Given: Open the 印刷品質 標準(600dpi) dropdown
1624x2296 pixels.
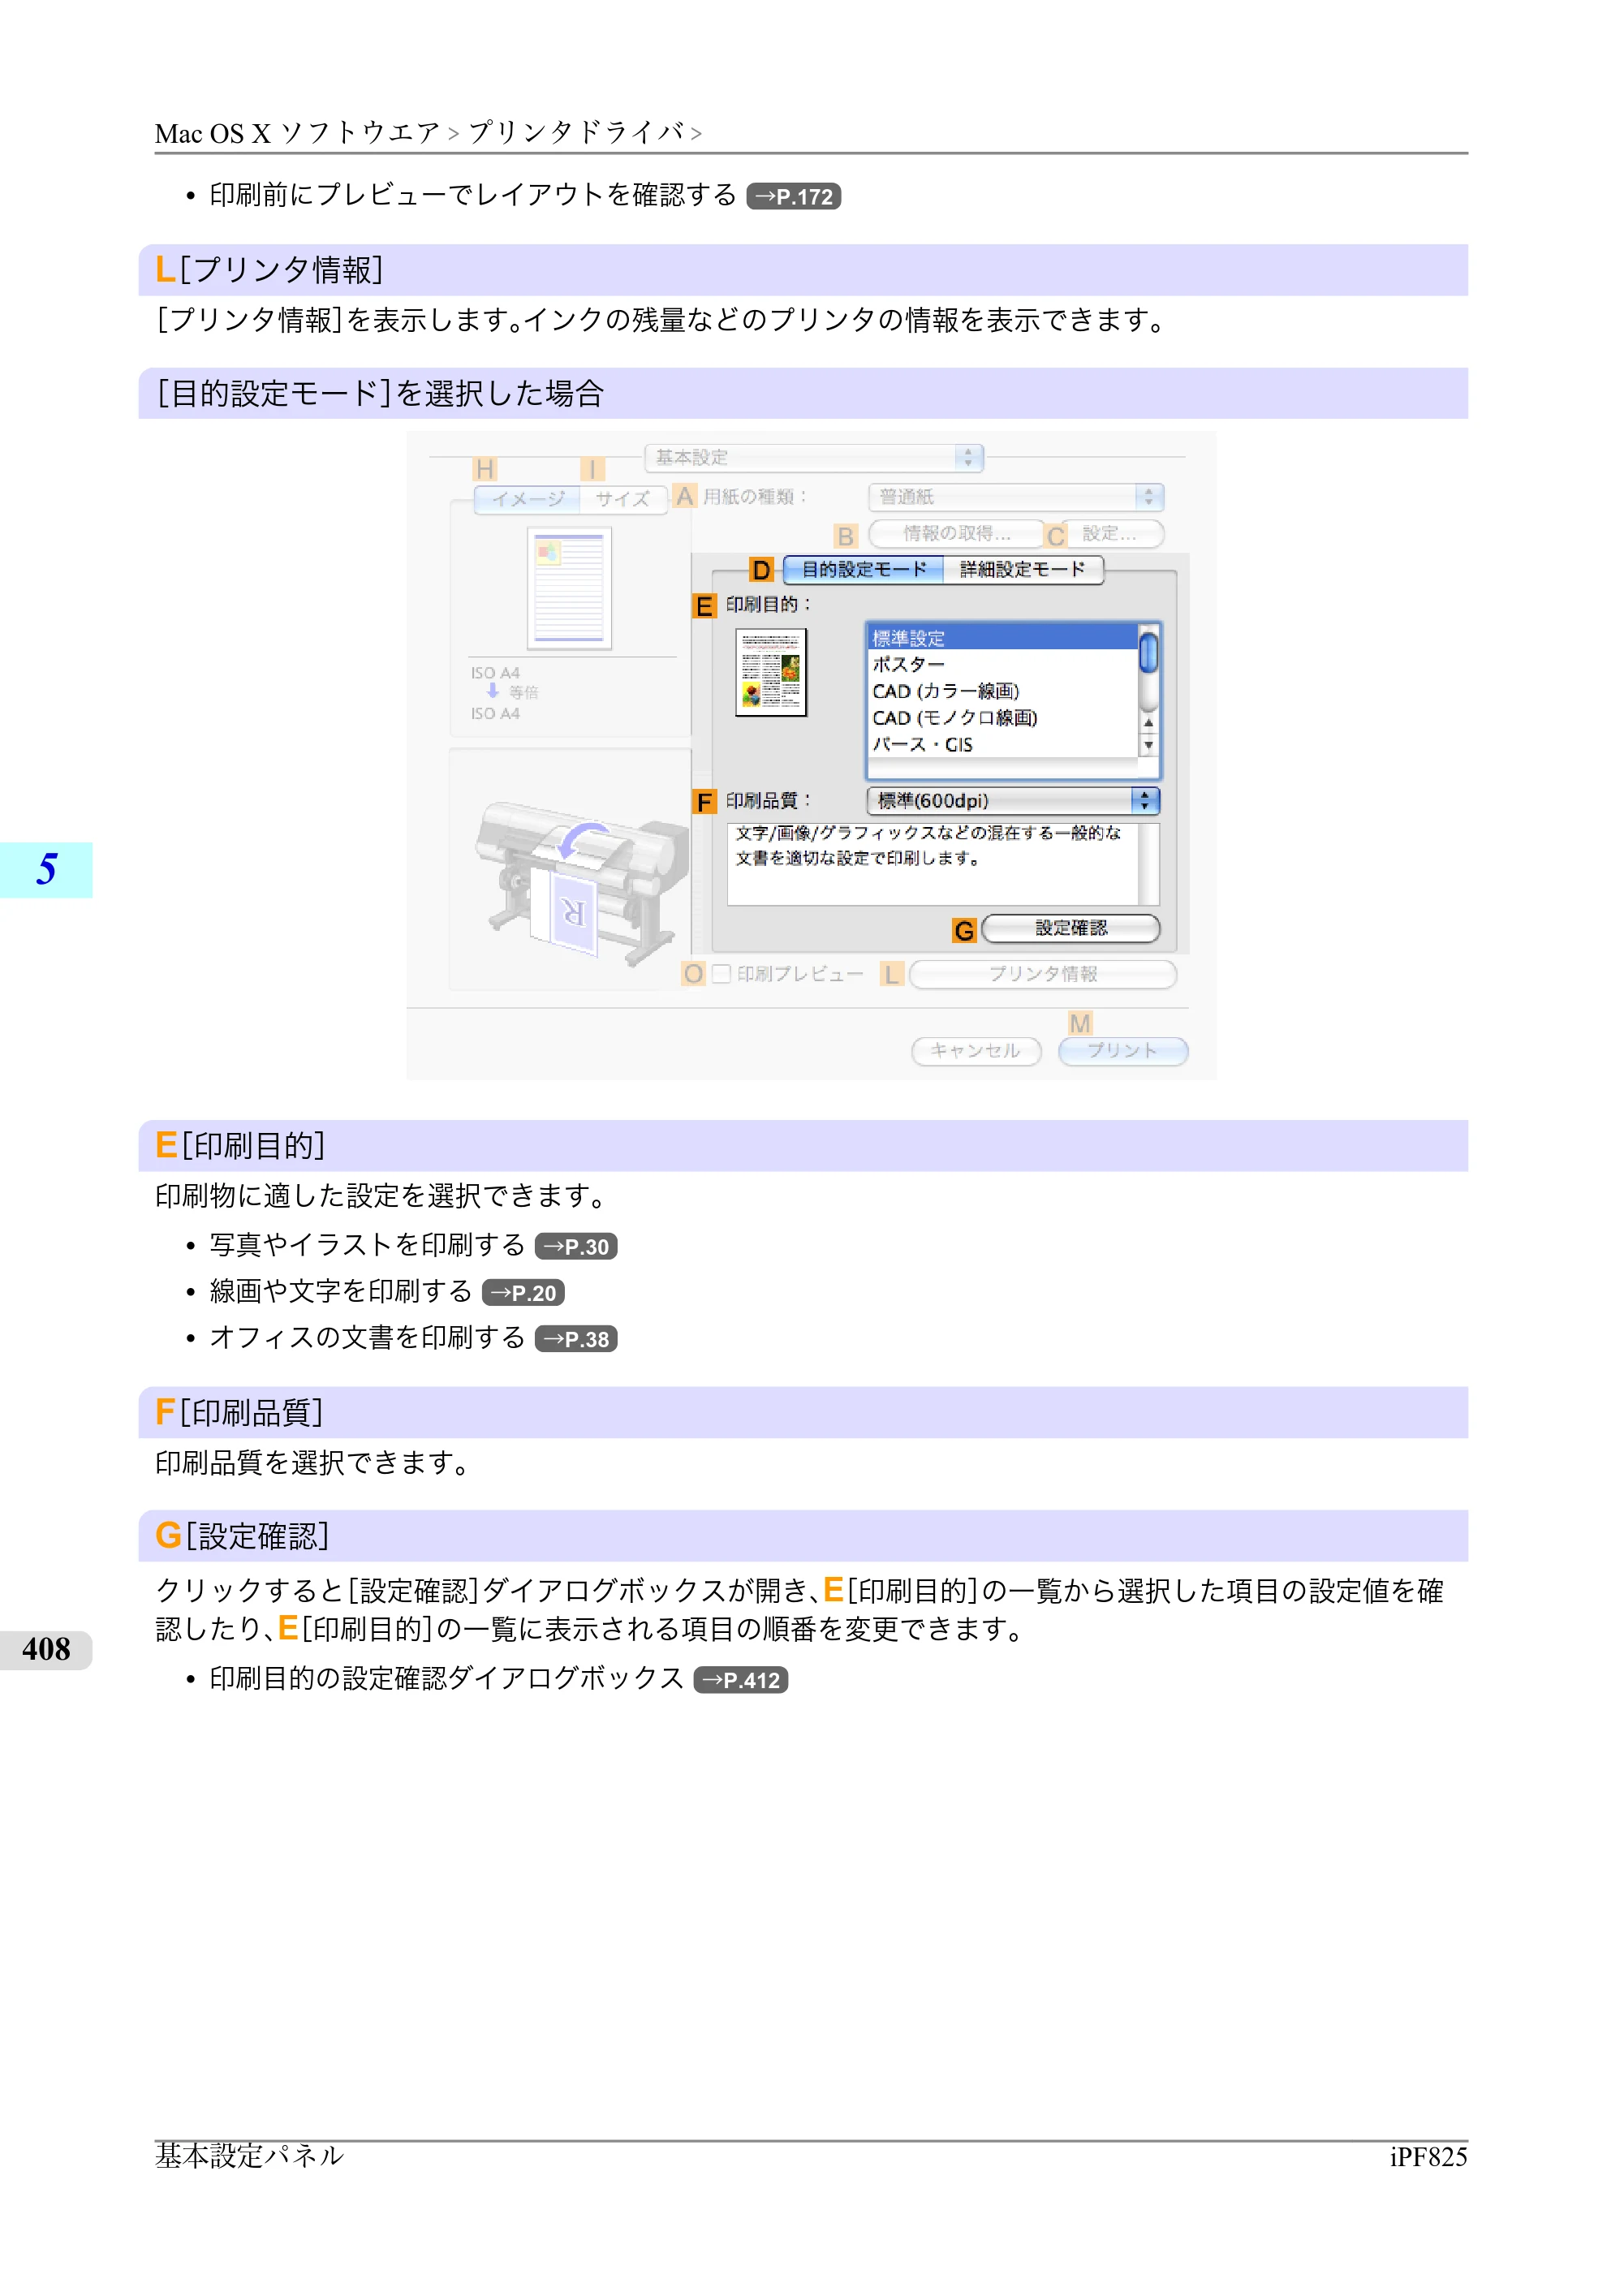Looking at the screenshot, I should point(1013,801).
